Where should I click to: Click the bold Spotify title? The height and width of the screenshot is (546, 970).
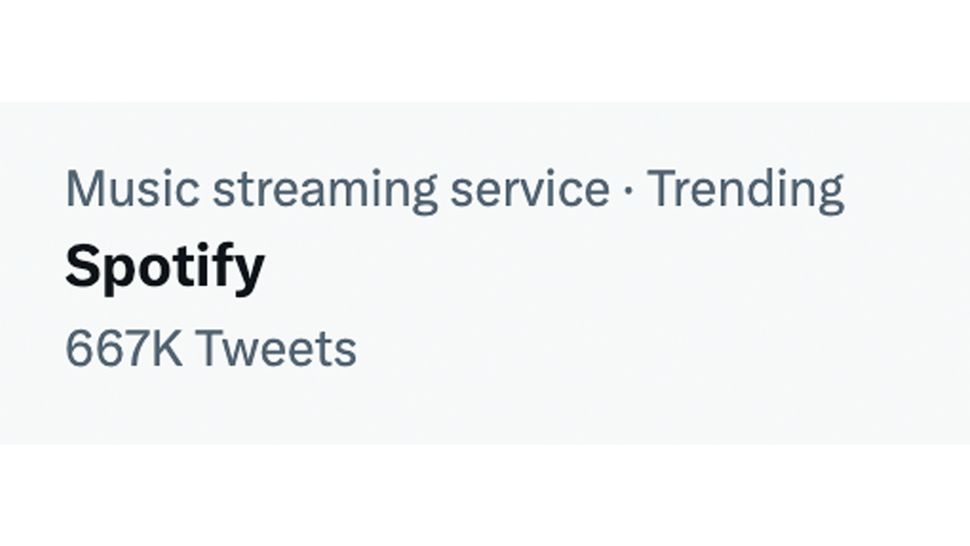click(165, 268)
